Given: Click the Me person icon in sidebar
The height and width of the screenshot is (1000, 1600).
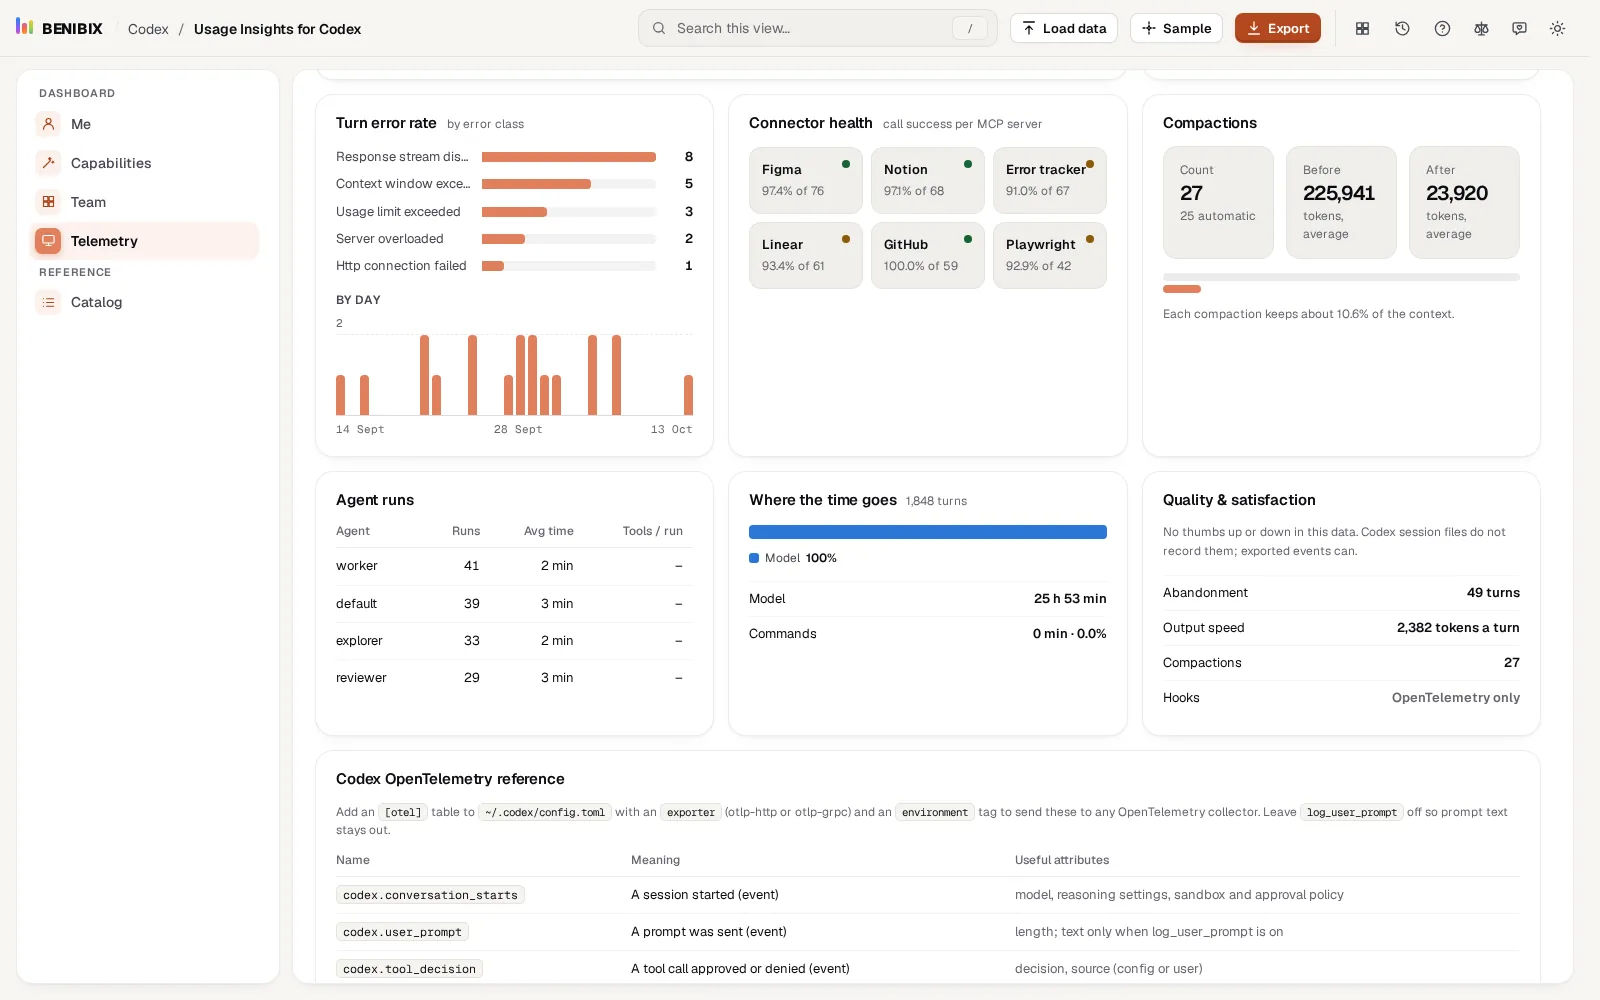Looking at the screenshot, I should 48,124.
